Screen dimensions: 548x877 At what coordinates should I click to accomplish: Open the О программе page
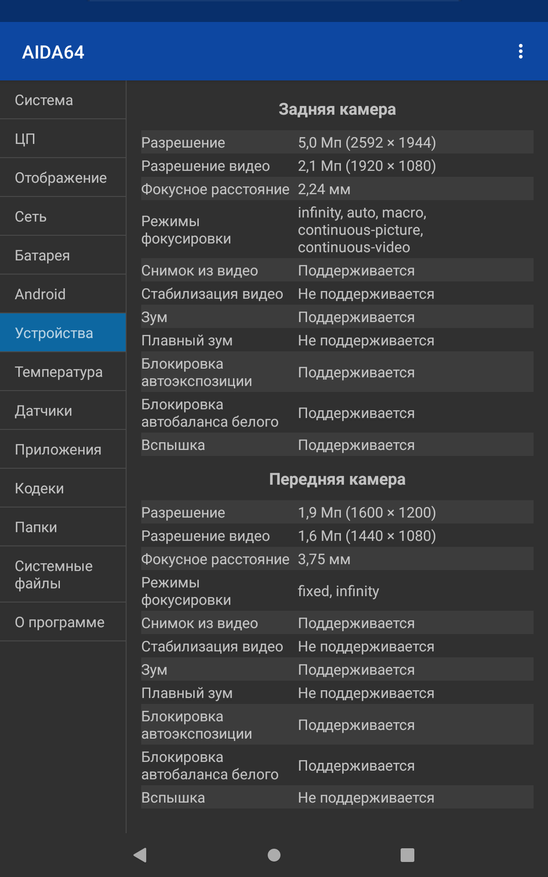pos(63,622)
